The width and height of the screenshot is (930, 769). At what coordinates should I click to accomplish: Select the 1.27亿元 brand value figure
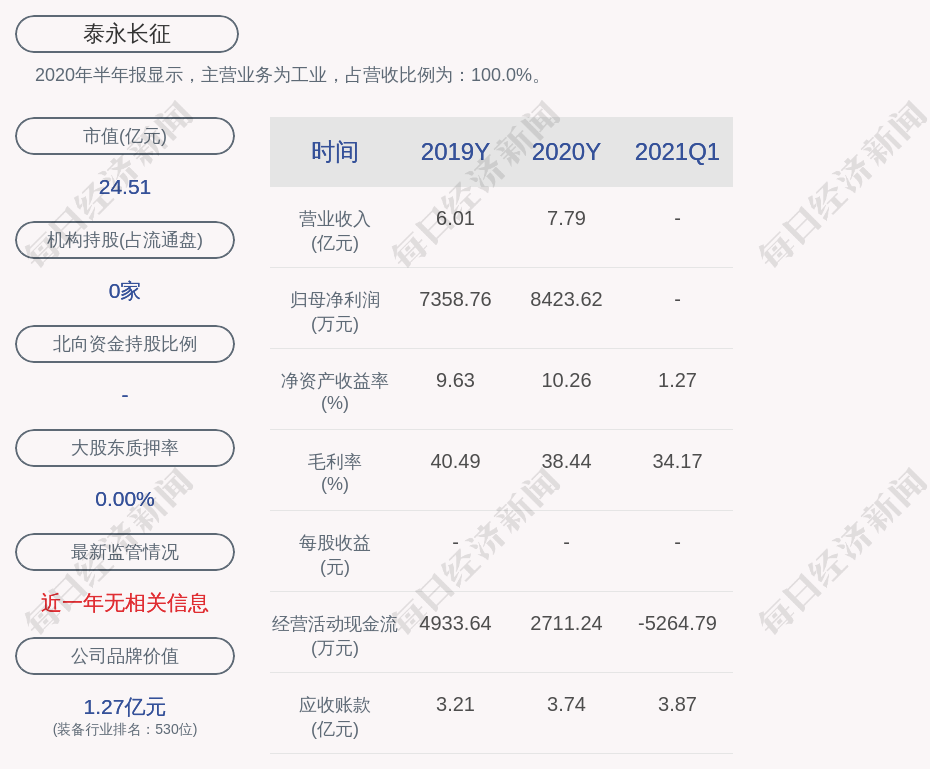pyautogui.click(x=125, y=707)
